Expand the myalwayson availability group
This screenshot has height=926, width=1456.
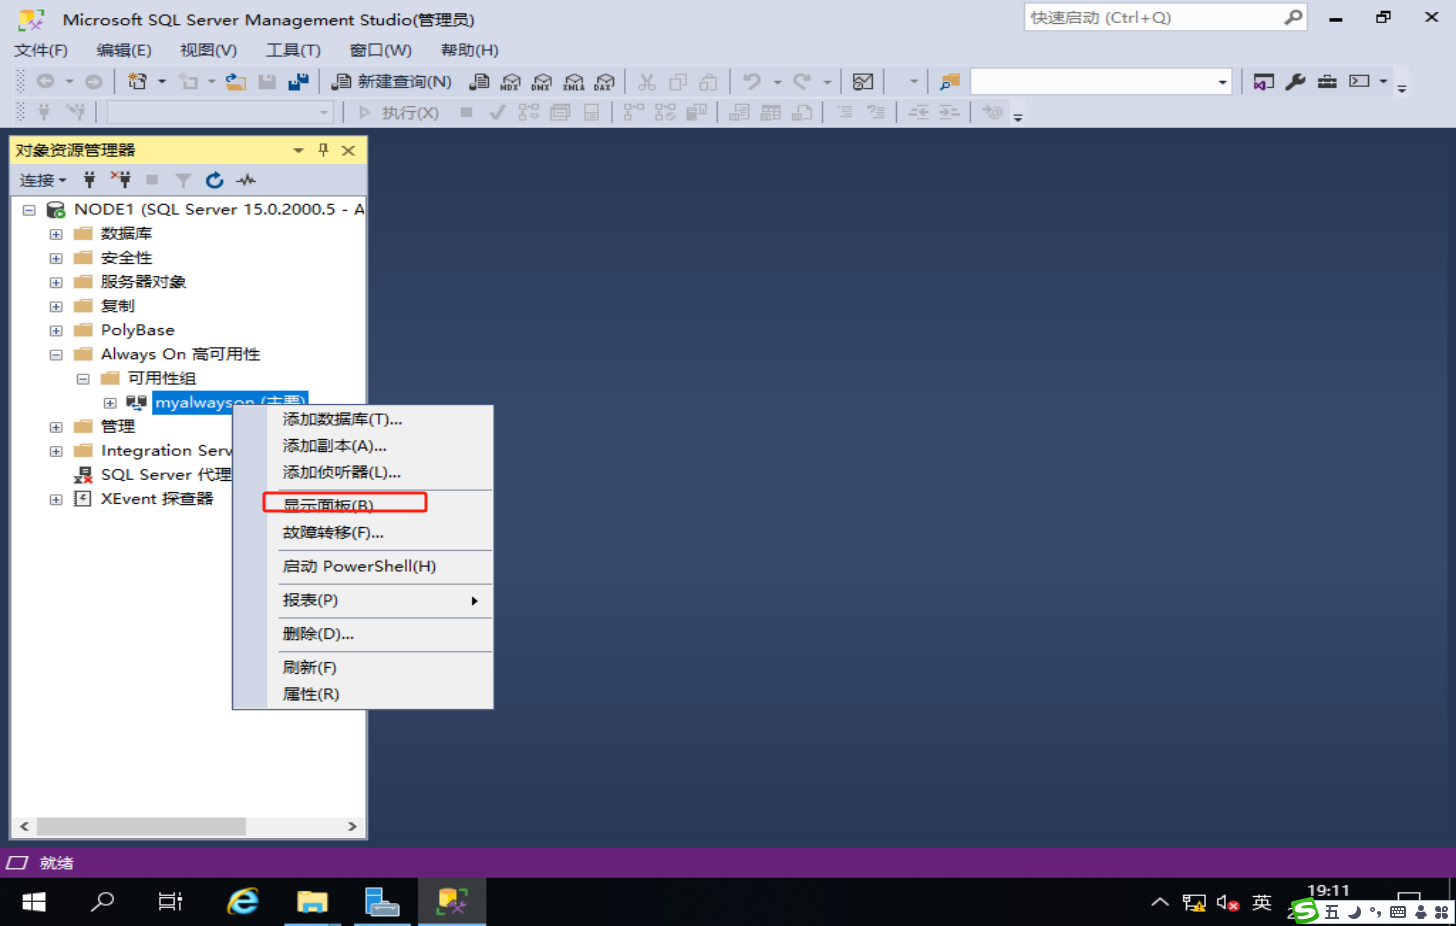point(110,403)
